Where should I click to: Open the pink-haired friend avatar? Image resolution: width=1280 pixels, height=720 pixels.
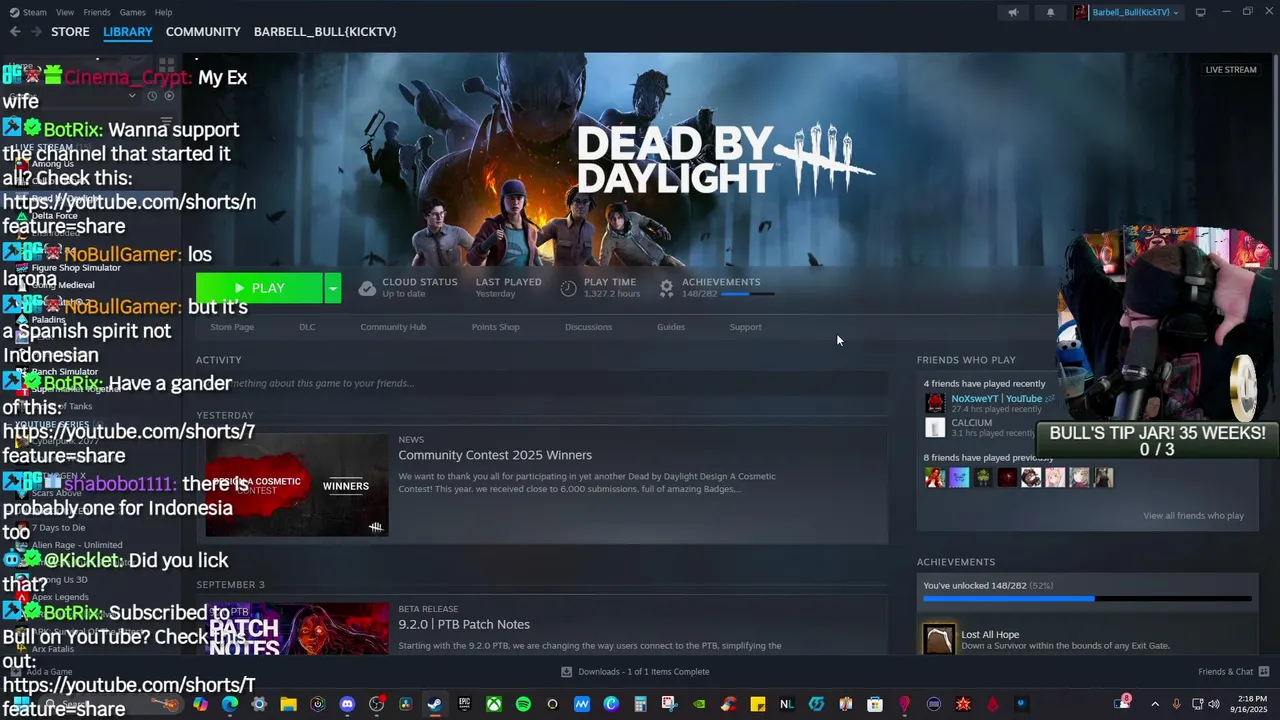coord(1055,477)
